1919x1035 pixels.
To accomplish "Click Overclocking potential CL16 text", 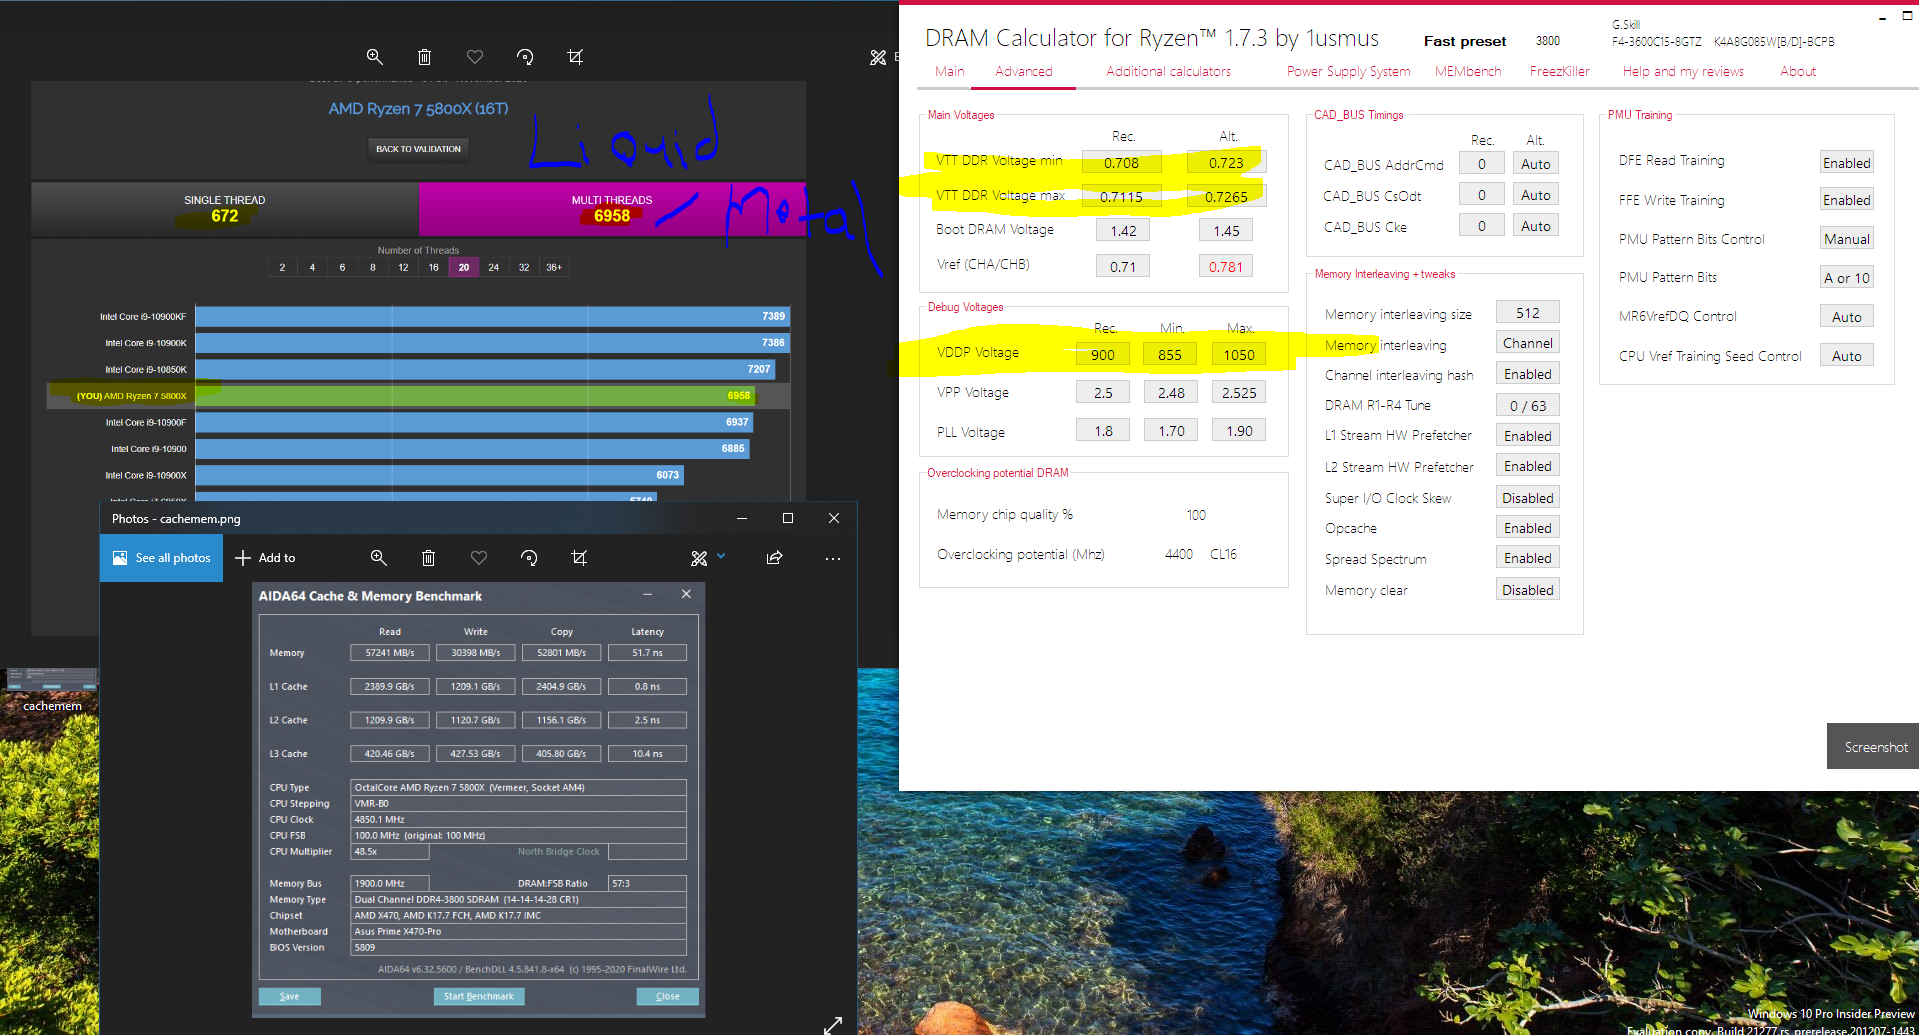I will (x=1223, y=554).
